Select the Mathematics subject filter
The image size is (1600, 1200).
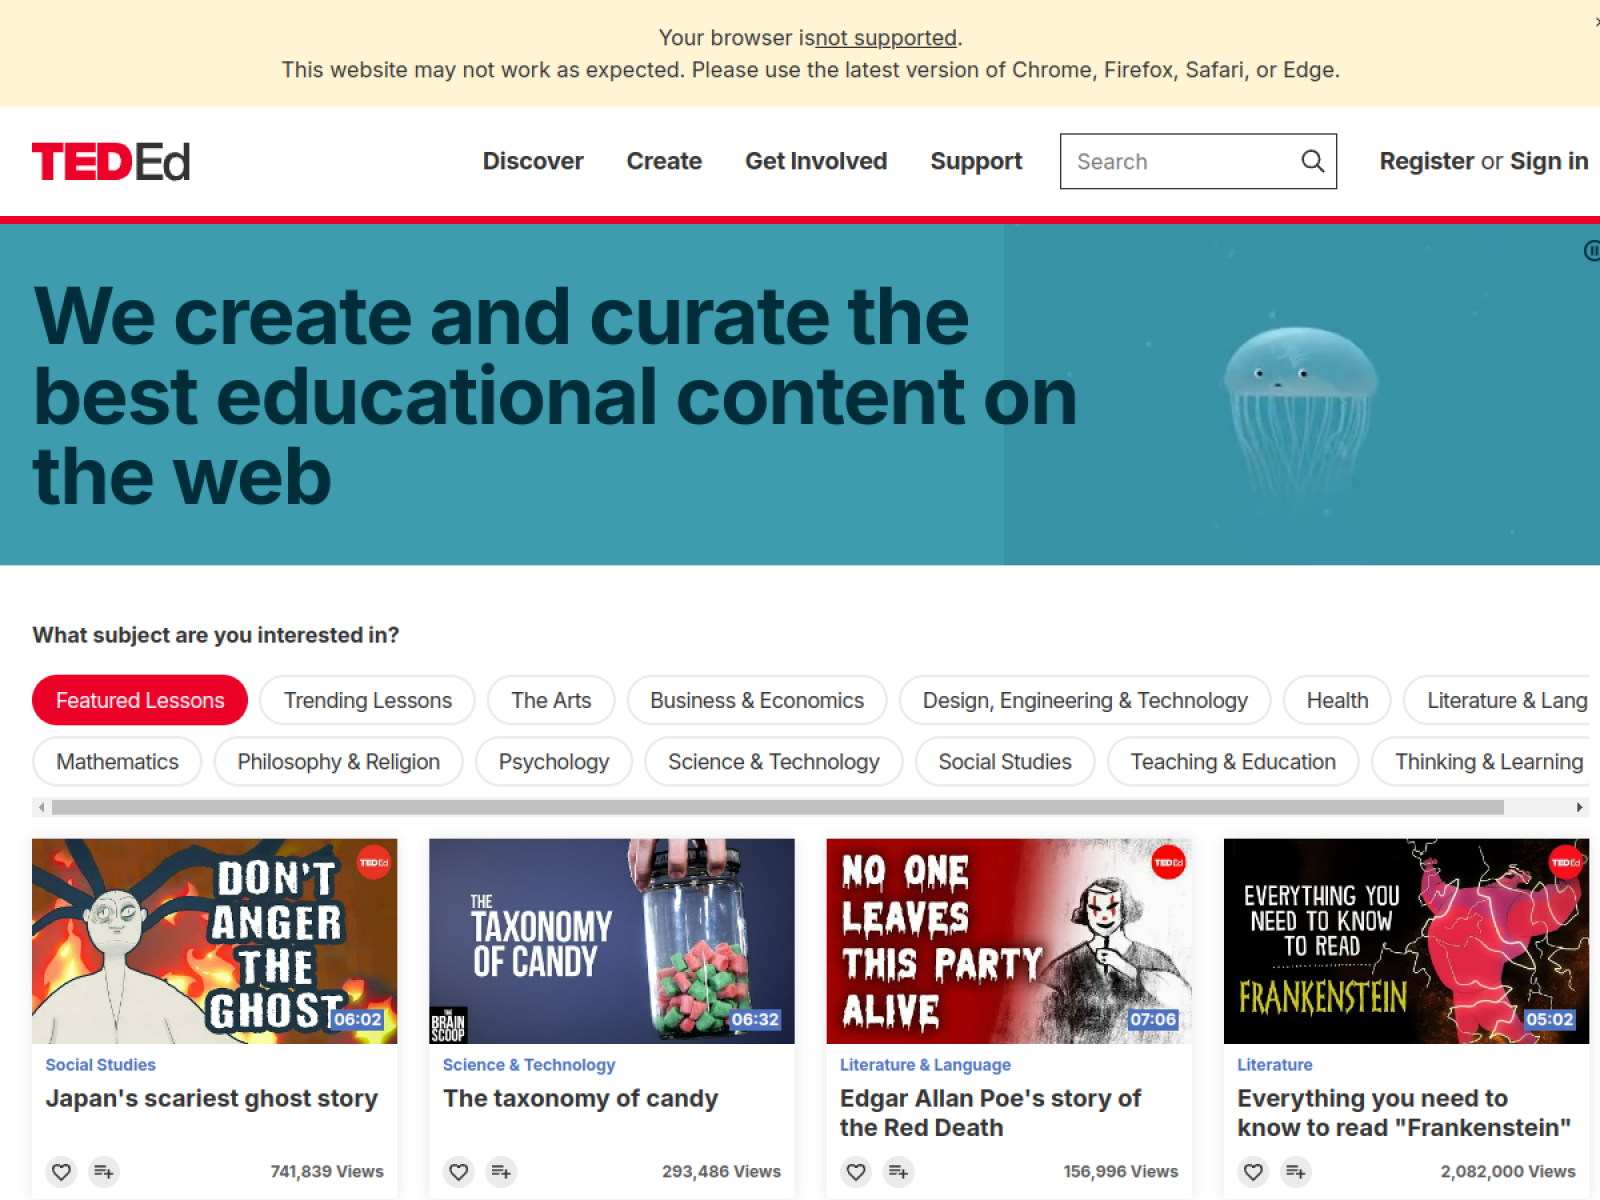117,761
